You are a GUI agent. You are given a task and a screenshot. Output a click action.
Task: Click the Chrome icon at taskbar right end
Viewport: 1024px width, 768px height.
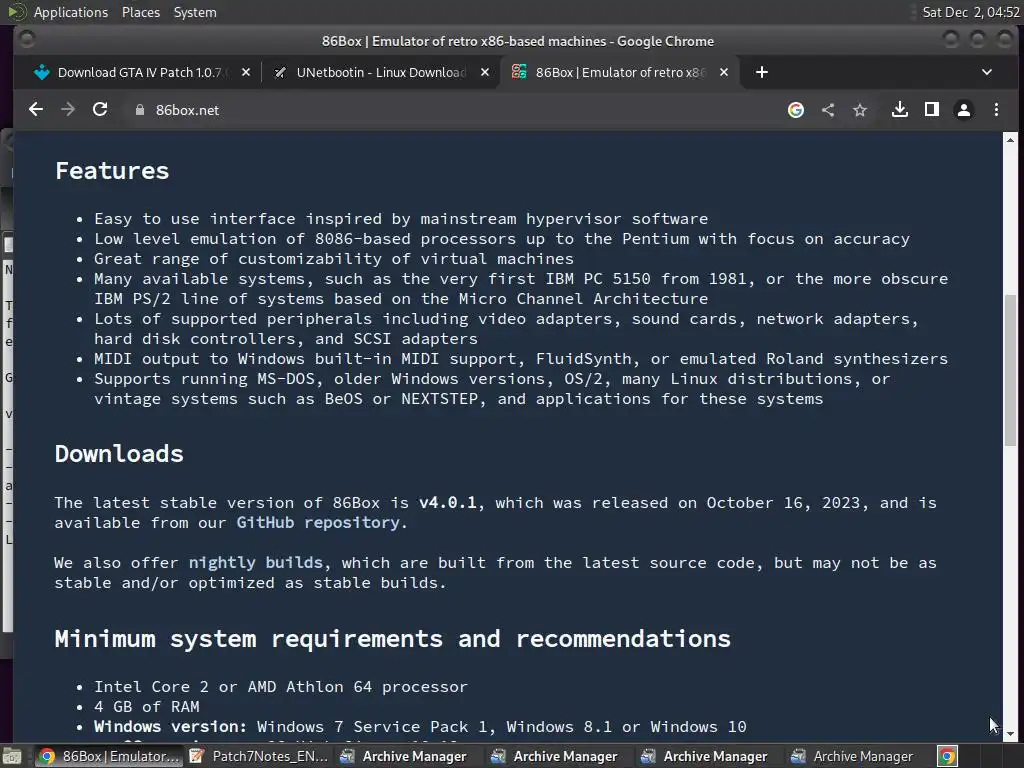coord(947,756)
